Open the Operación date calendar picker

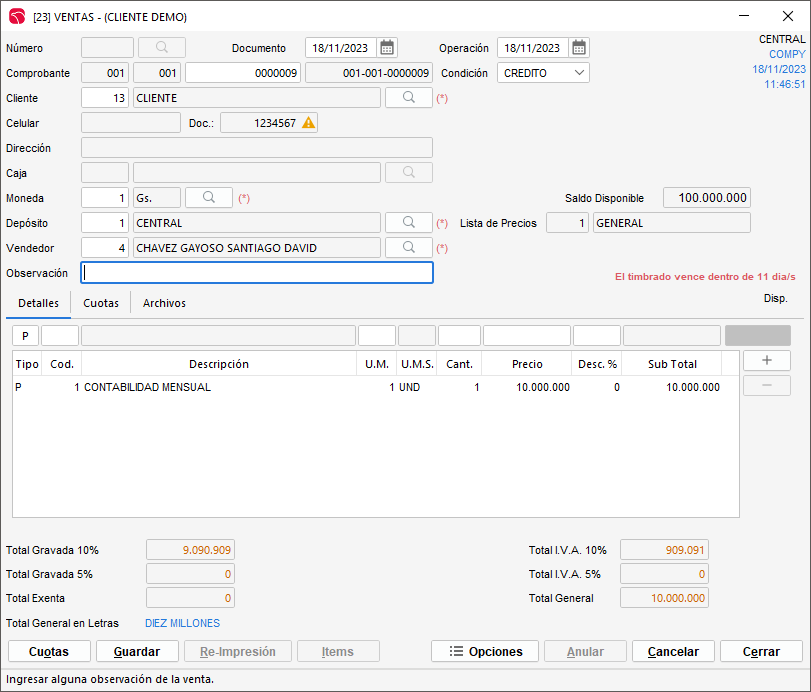point(579,48)
